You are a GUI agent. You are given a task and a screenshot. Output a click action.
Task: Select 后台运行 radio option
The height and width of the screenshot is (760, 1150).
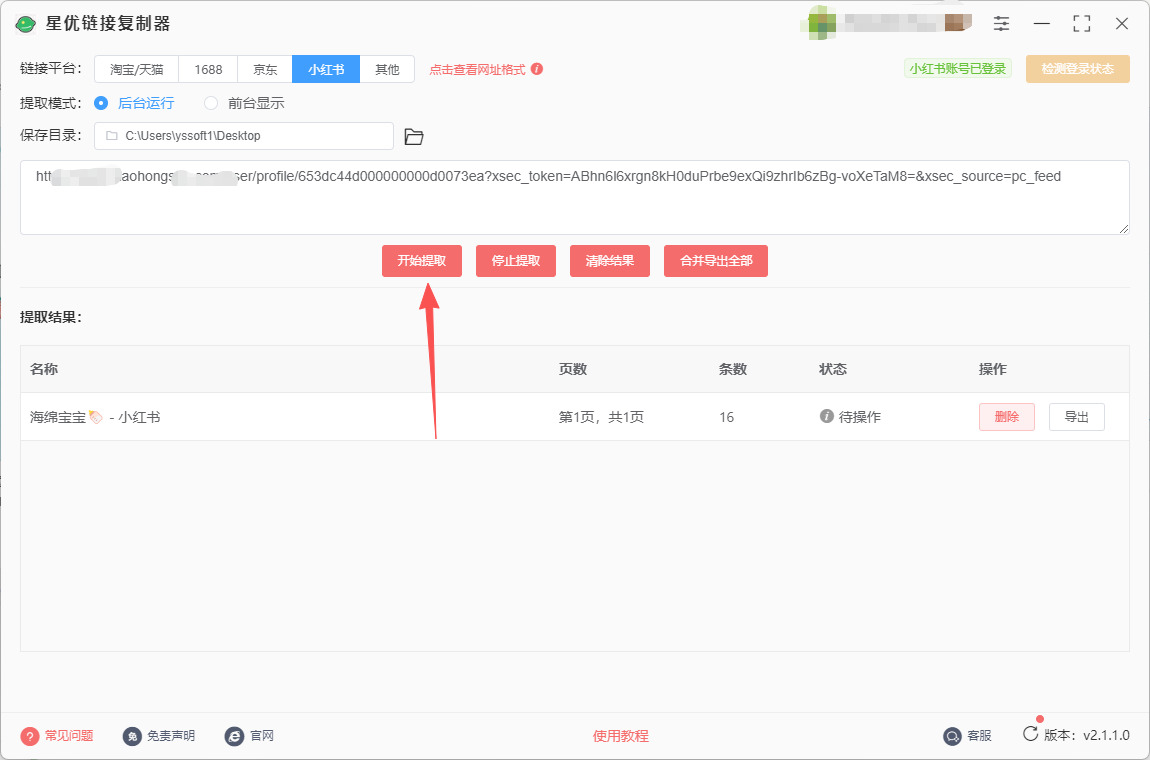pos(101,103)
